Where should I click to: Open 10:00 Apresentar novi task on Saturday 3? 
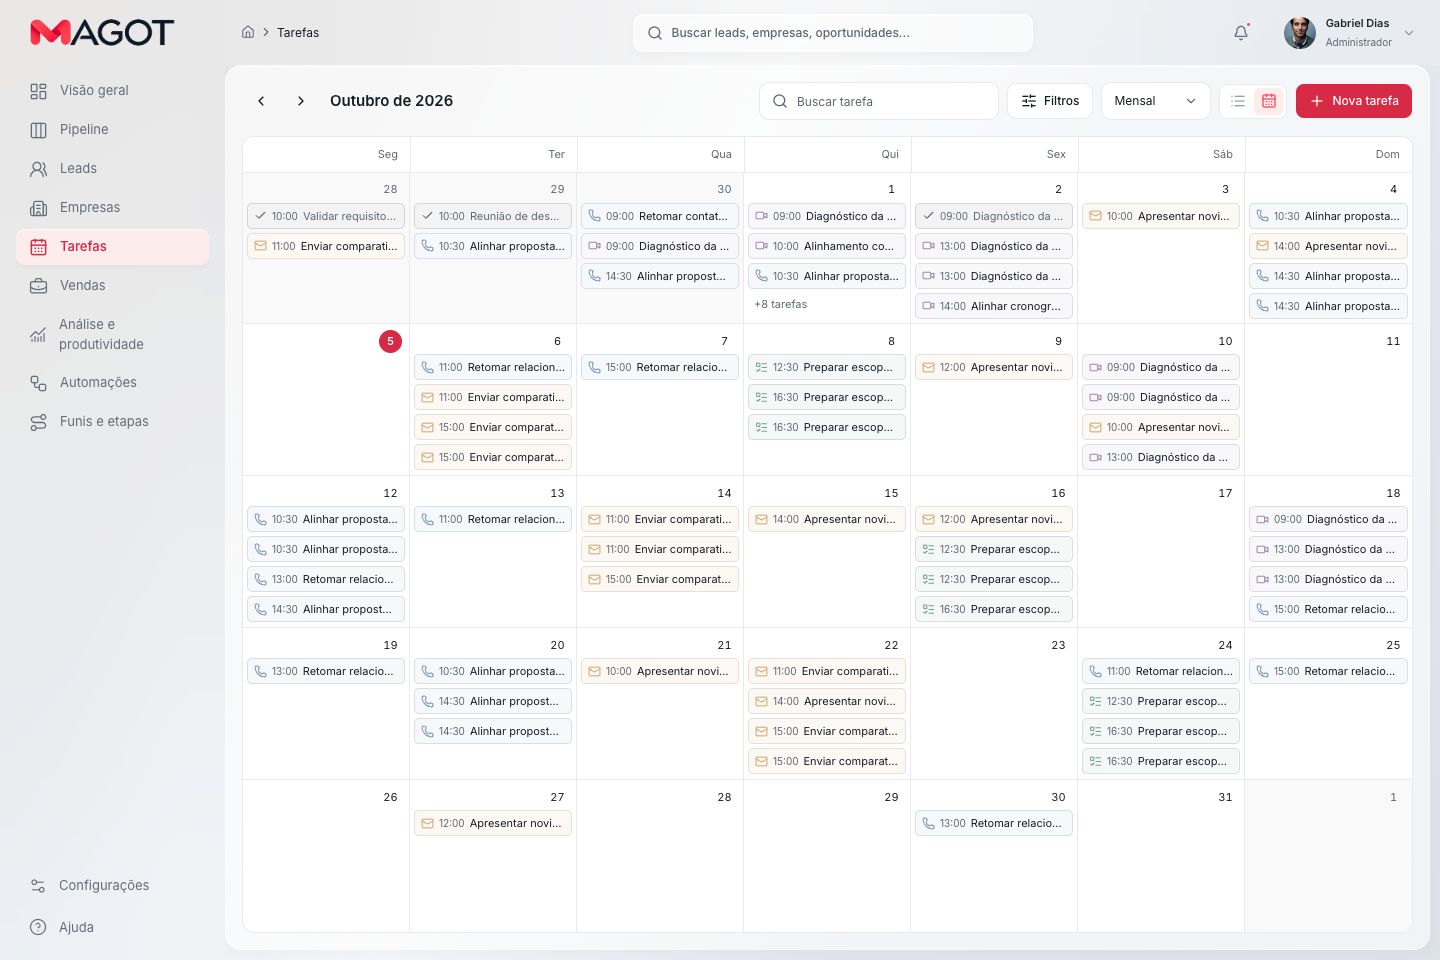click(x=1161, y=216)
